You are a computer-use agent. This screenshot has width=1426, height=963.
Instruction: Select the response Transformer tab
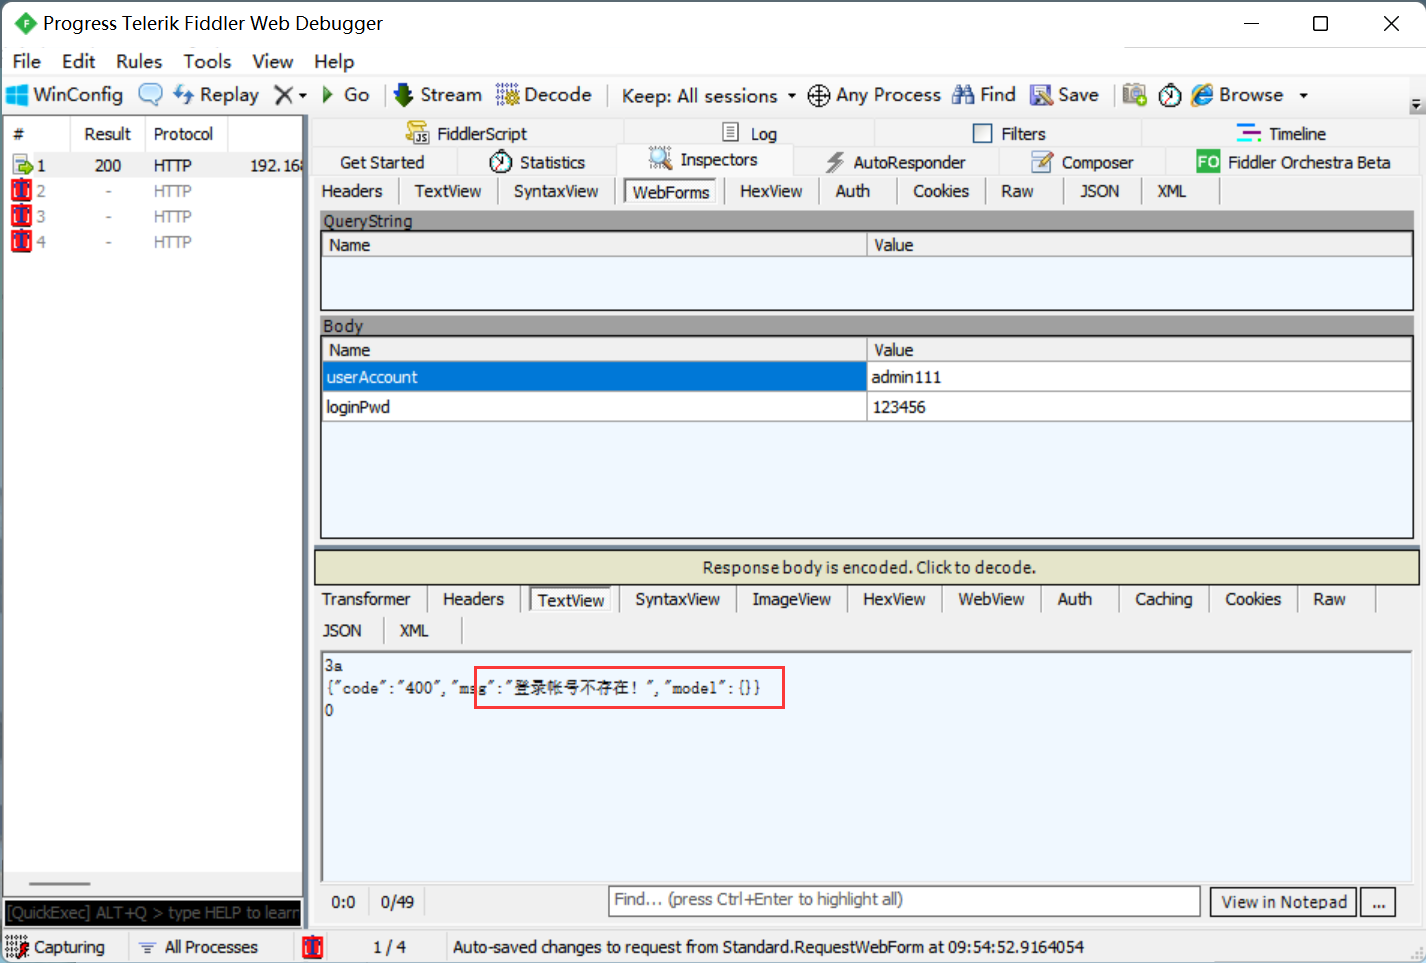366,599
